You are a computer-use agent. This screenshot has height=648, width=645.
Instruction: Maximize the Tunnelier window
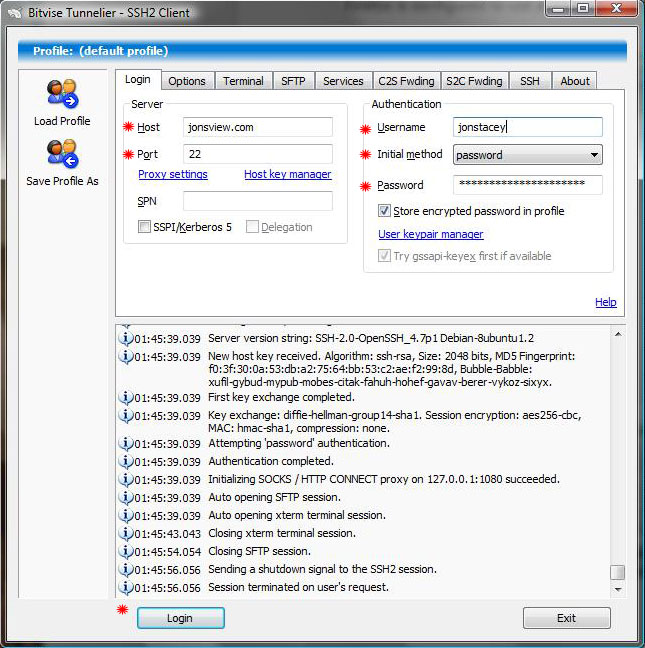coord(583,8)
